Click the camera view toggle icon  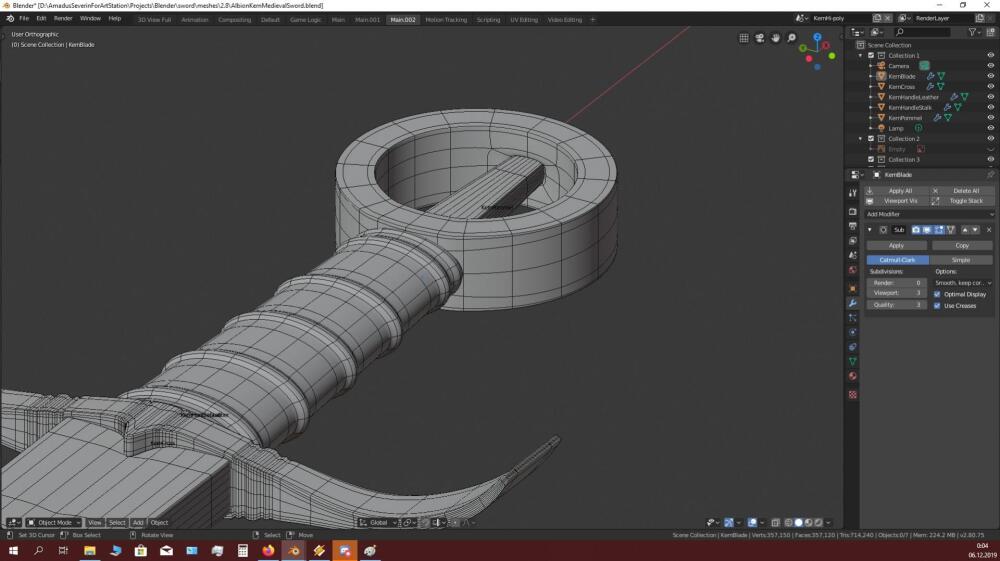pos(760,38)
